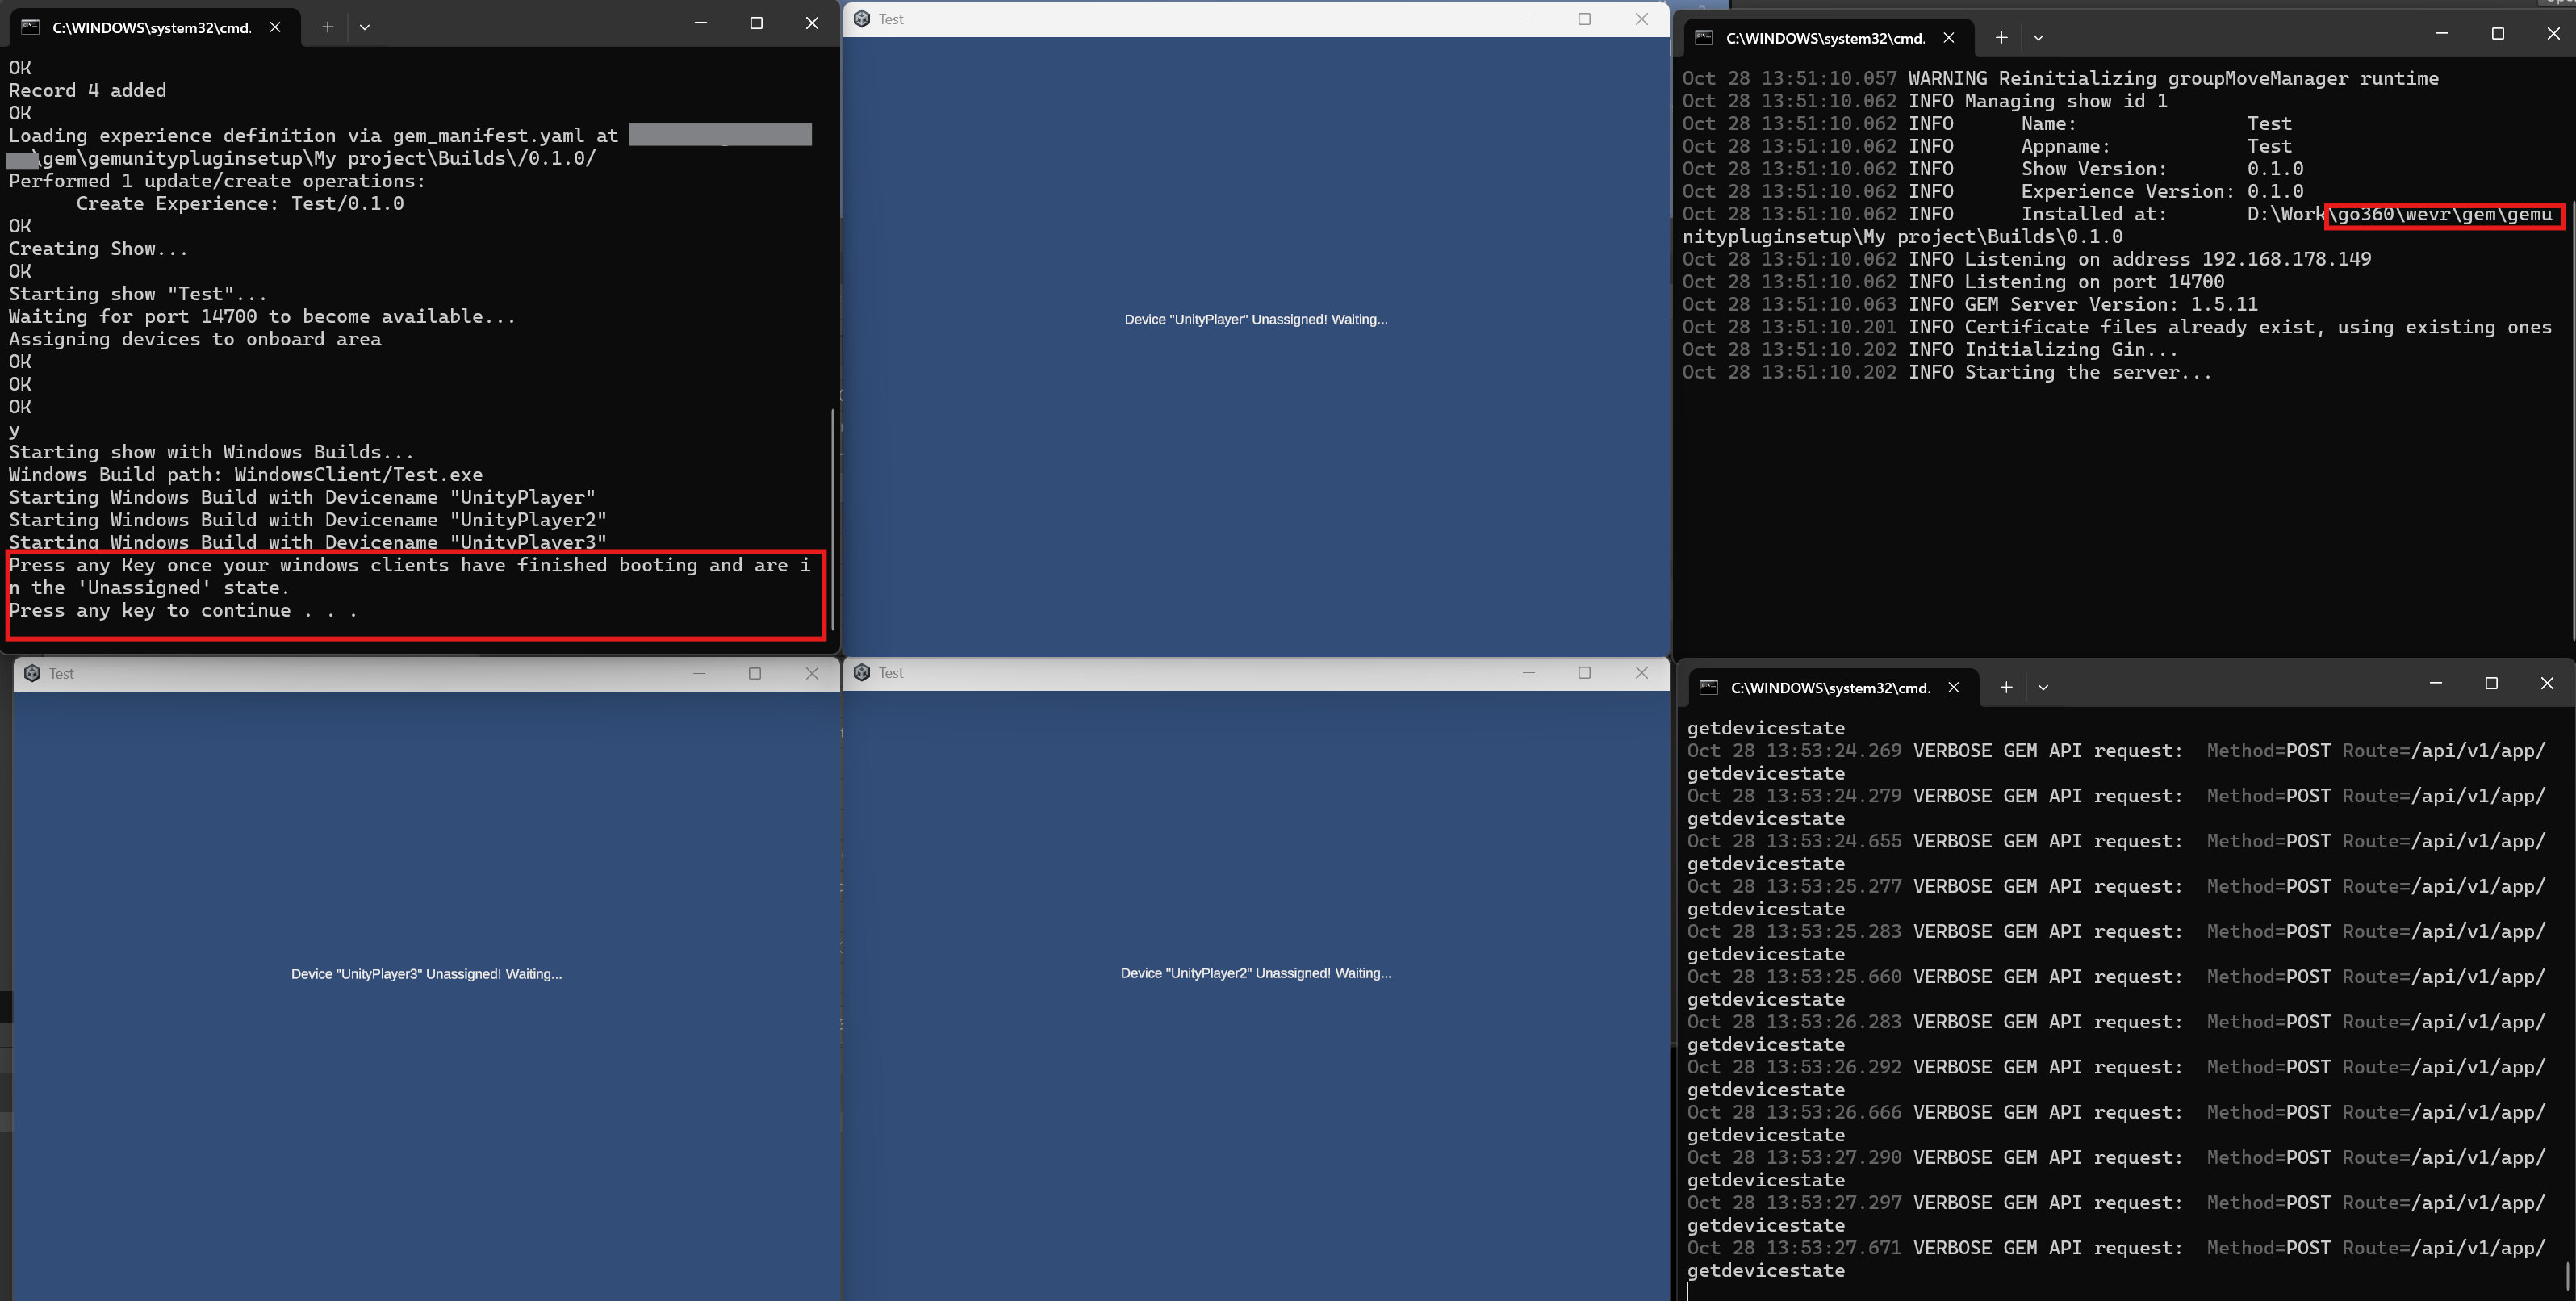Open new tab in getdevicestate log terminal

click(2006, 687)
